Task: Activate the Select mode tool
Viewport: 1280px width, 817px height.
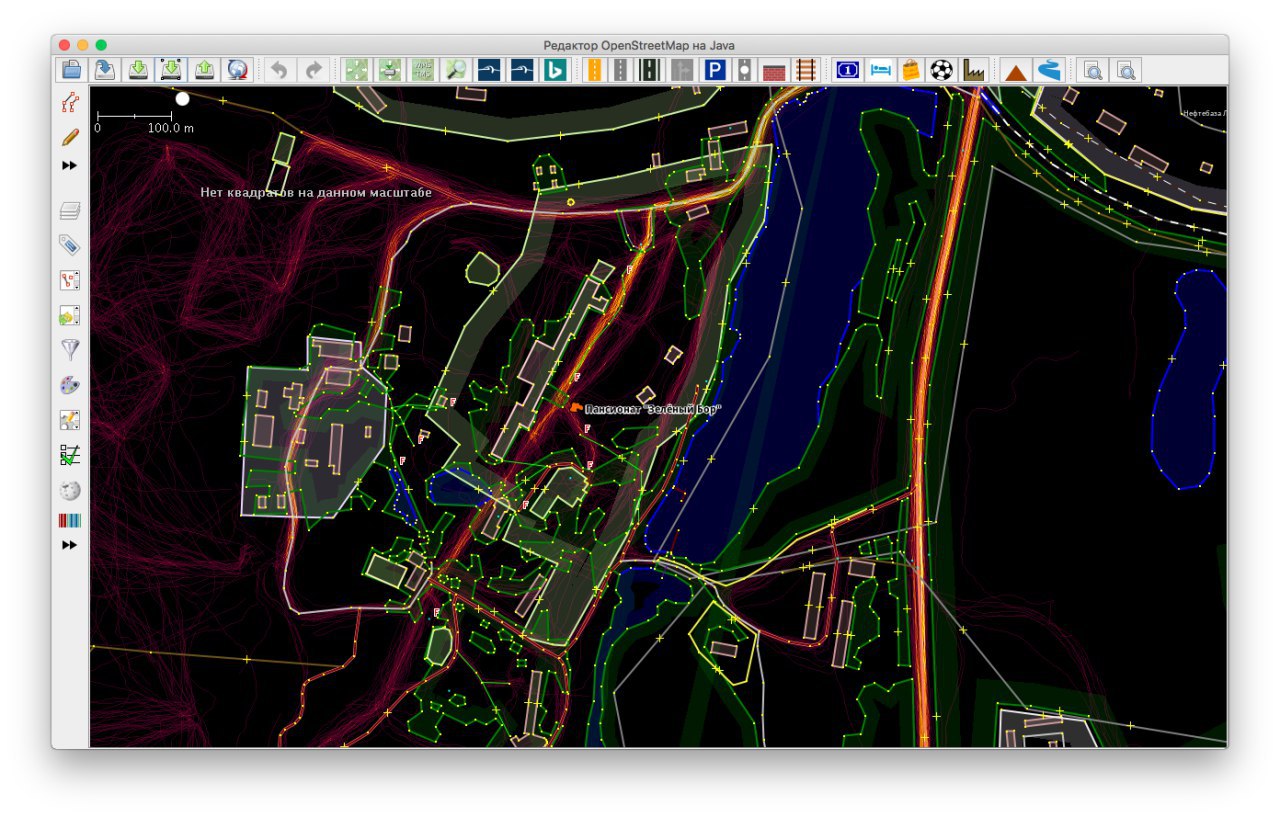Action: point(69,102)
